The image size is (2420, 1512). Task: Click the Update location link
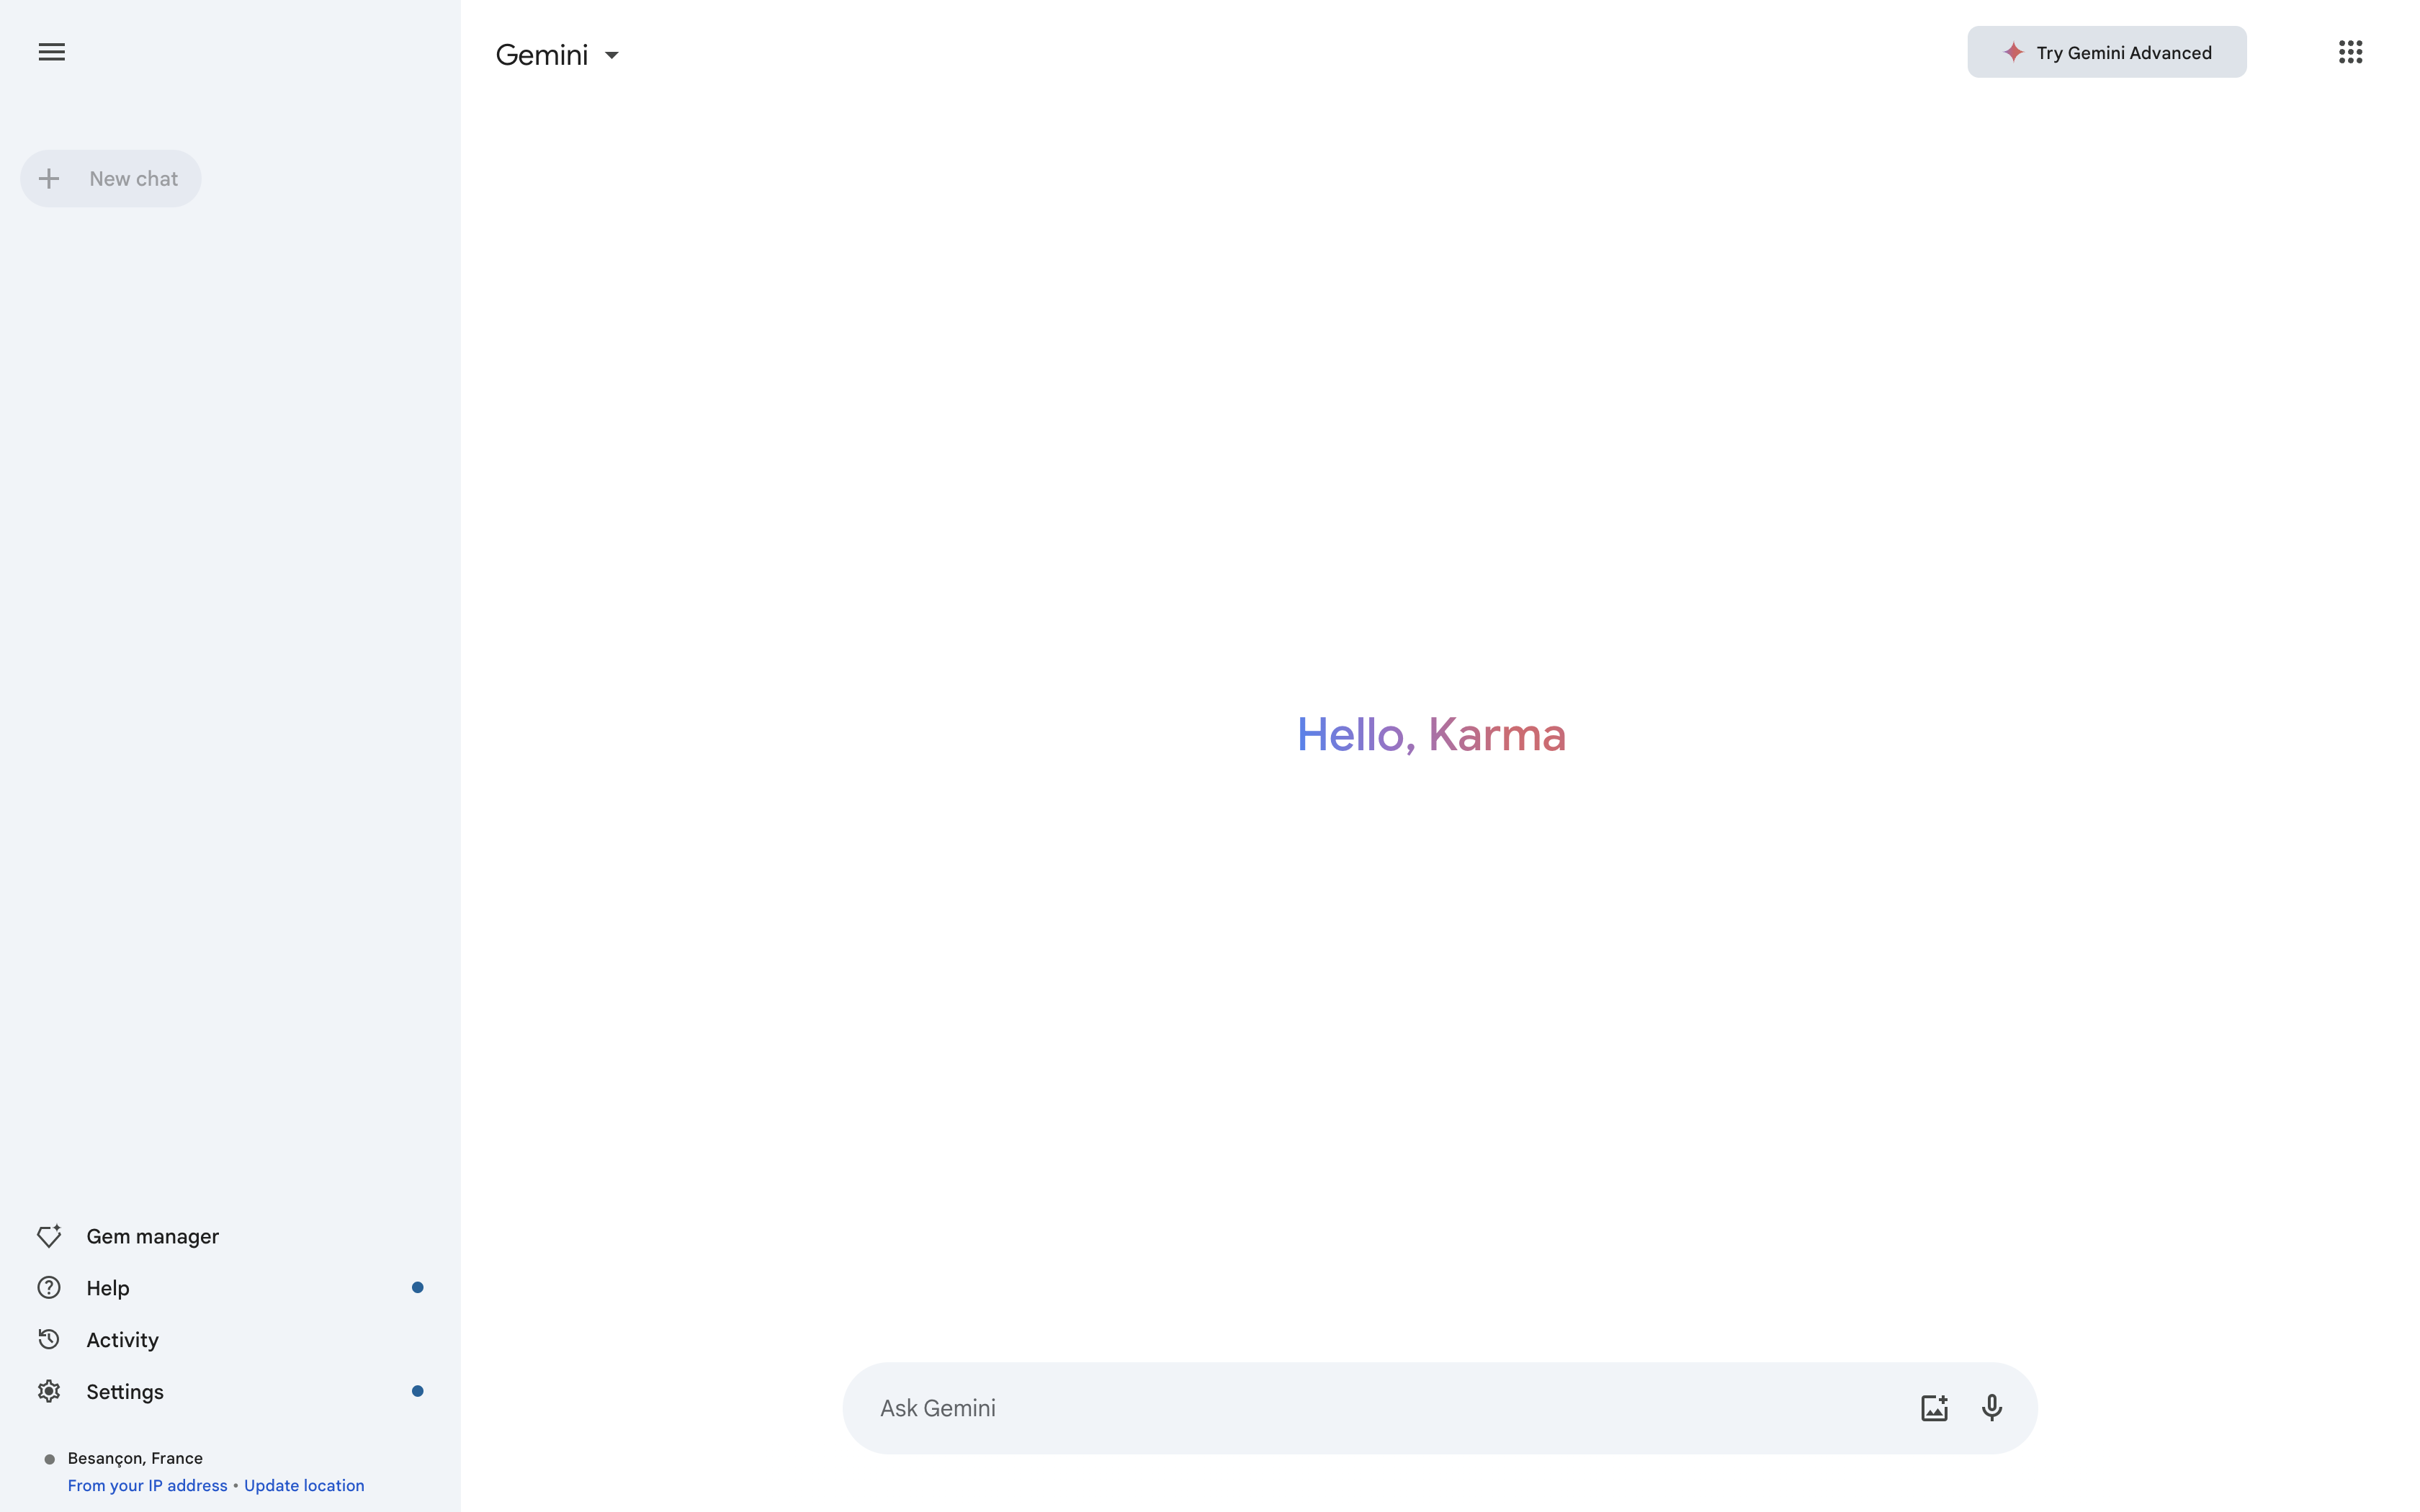click(304, 1485)
